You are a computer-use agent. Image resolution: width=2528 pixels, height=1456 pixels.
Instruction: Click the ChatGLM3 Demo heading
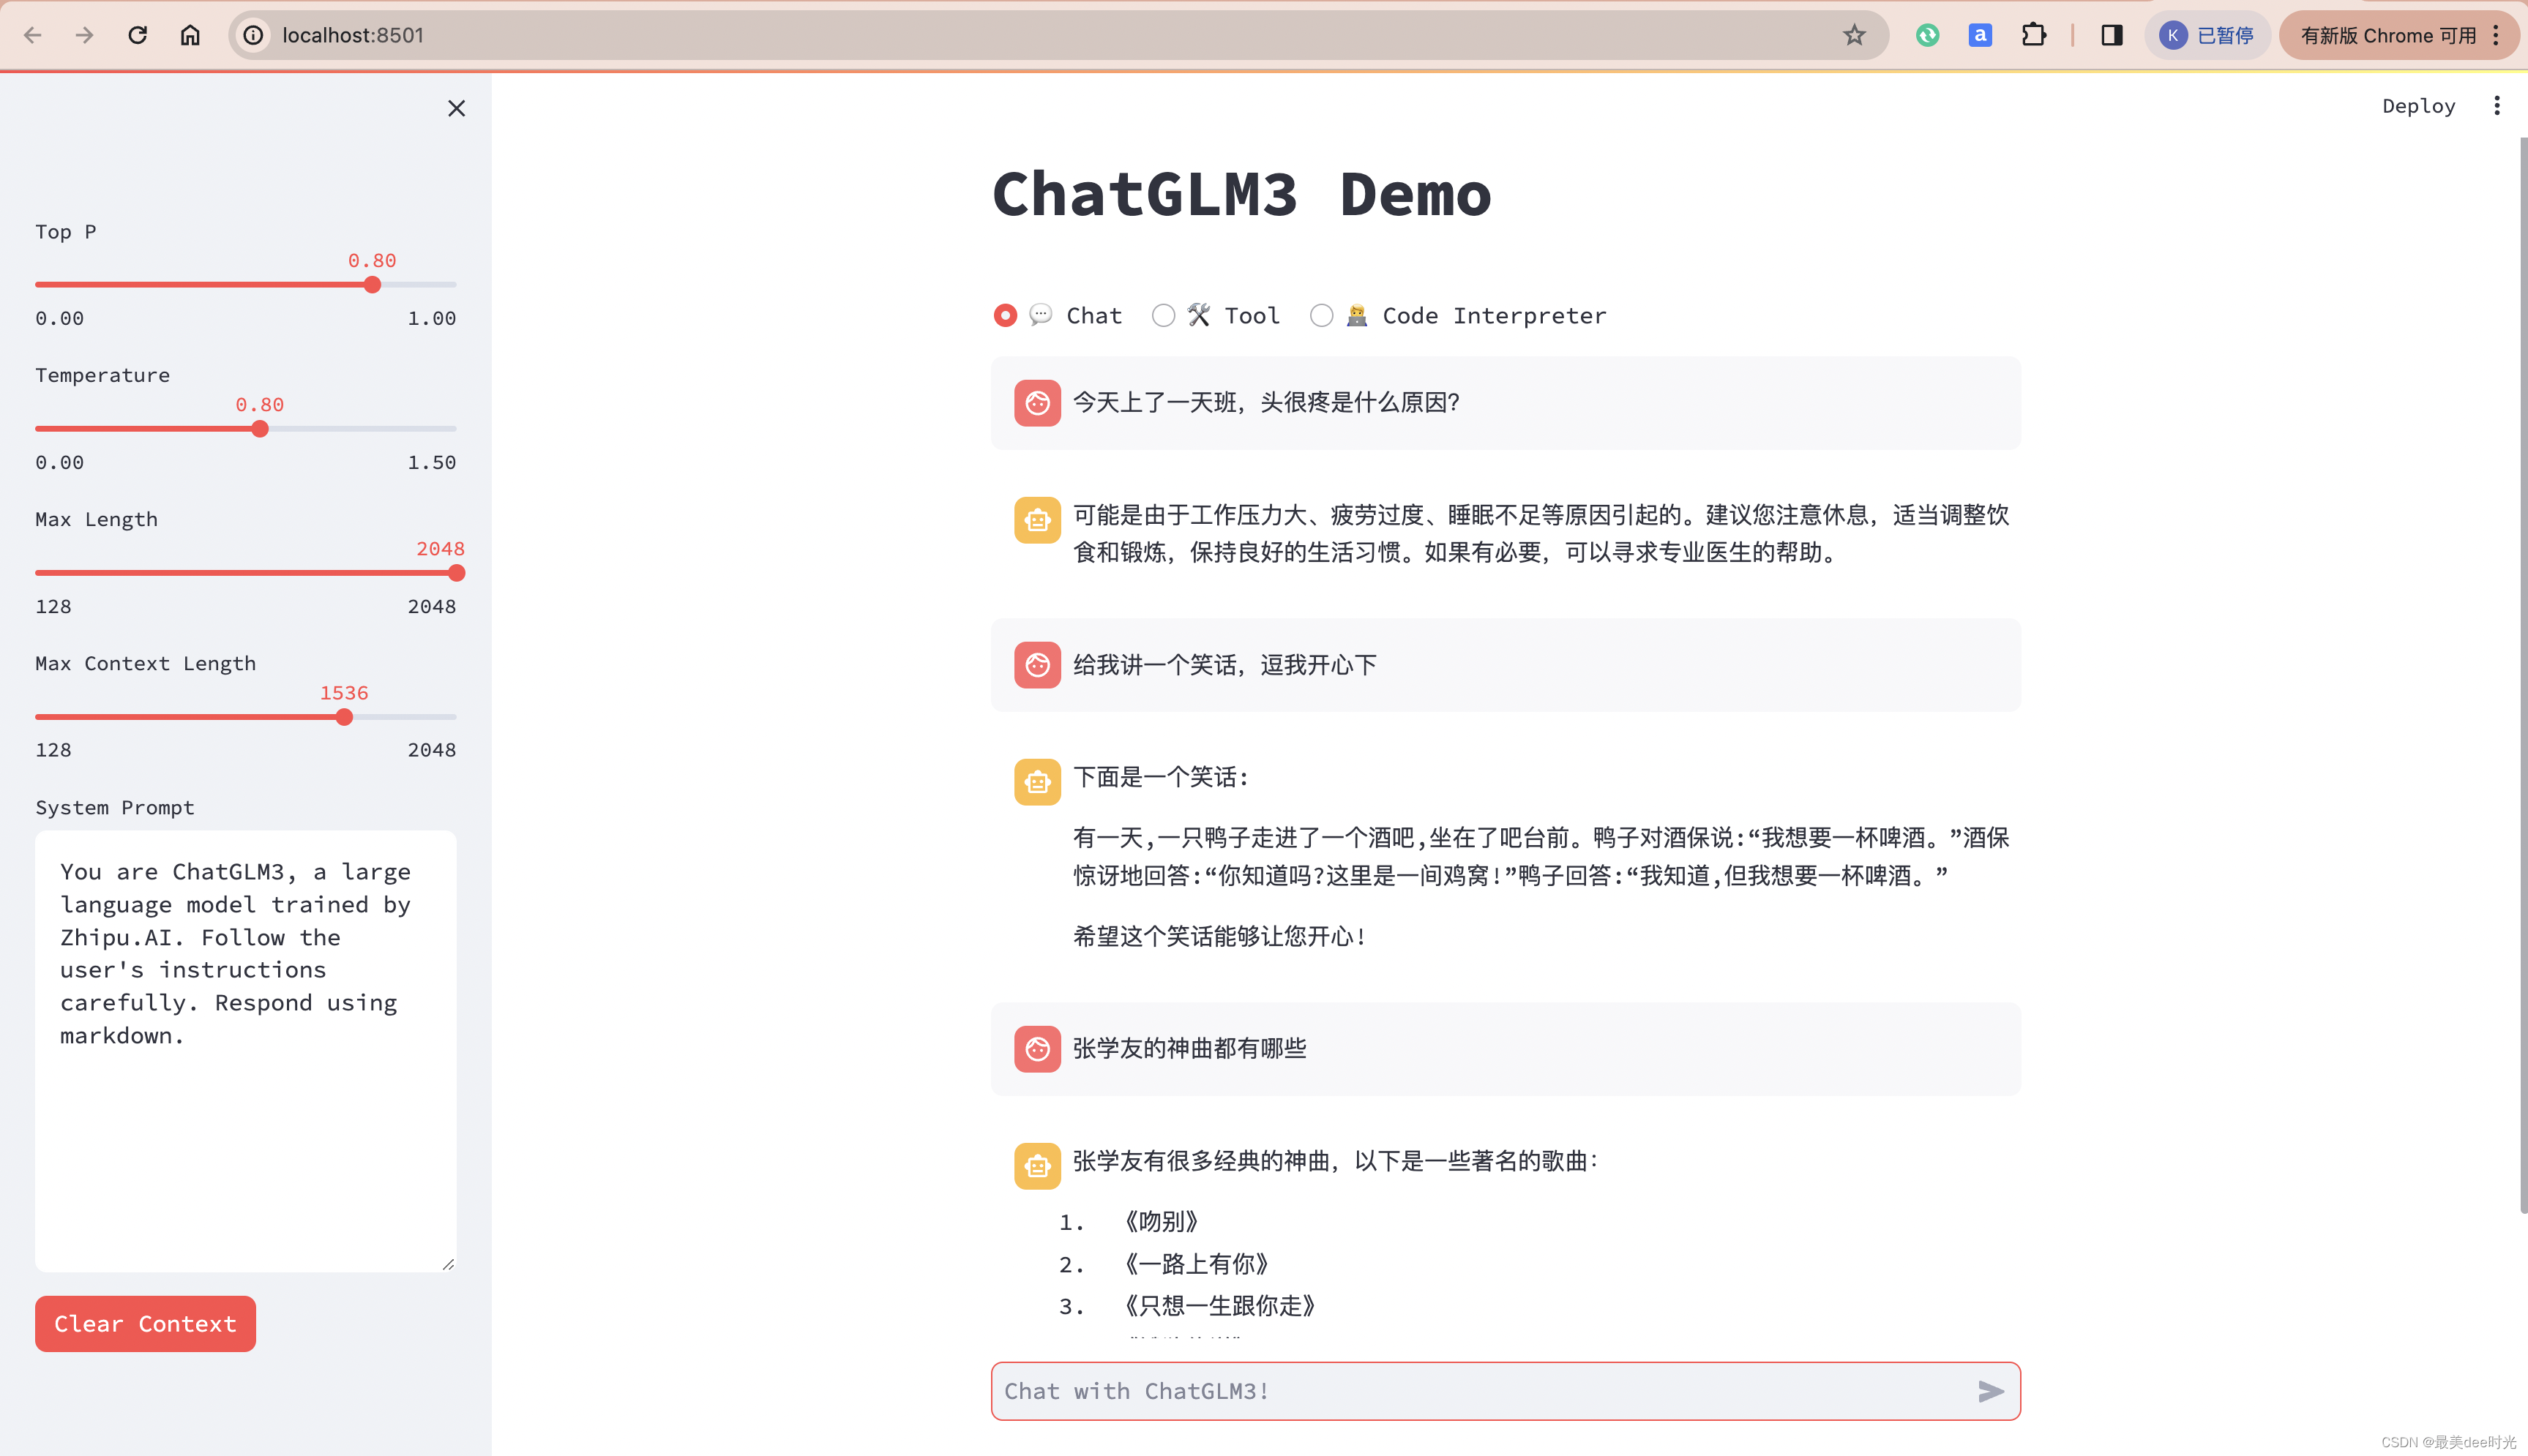pyautogui.click(x=1241, y=194)
